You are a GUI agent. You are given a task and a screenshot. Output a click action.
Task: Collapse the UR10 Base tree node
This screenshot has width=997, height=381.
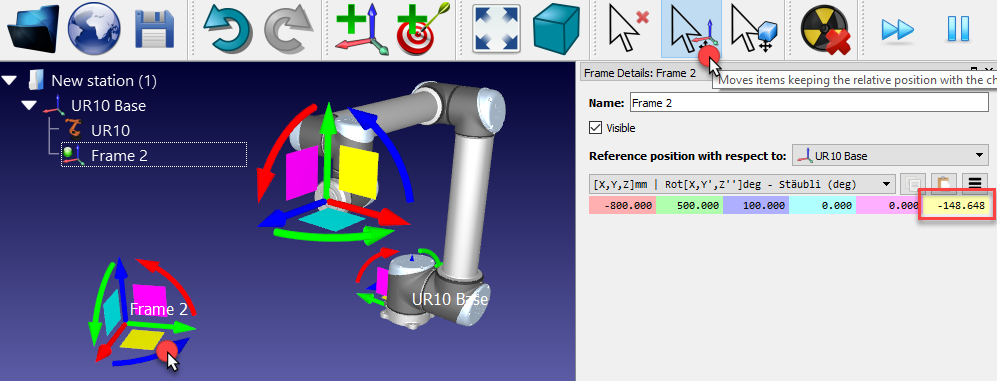[x=29, y=105]
